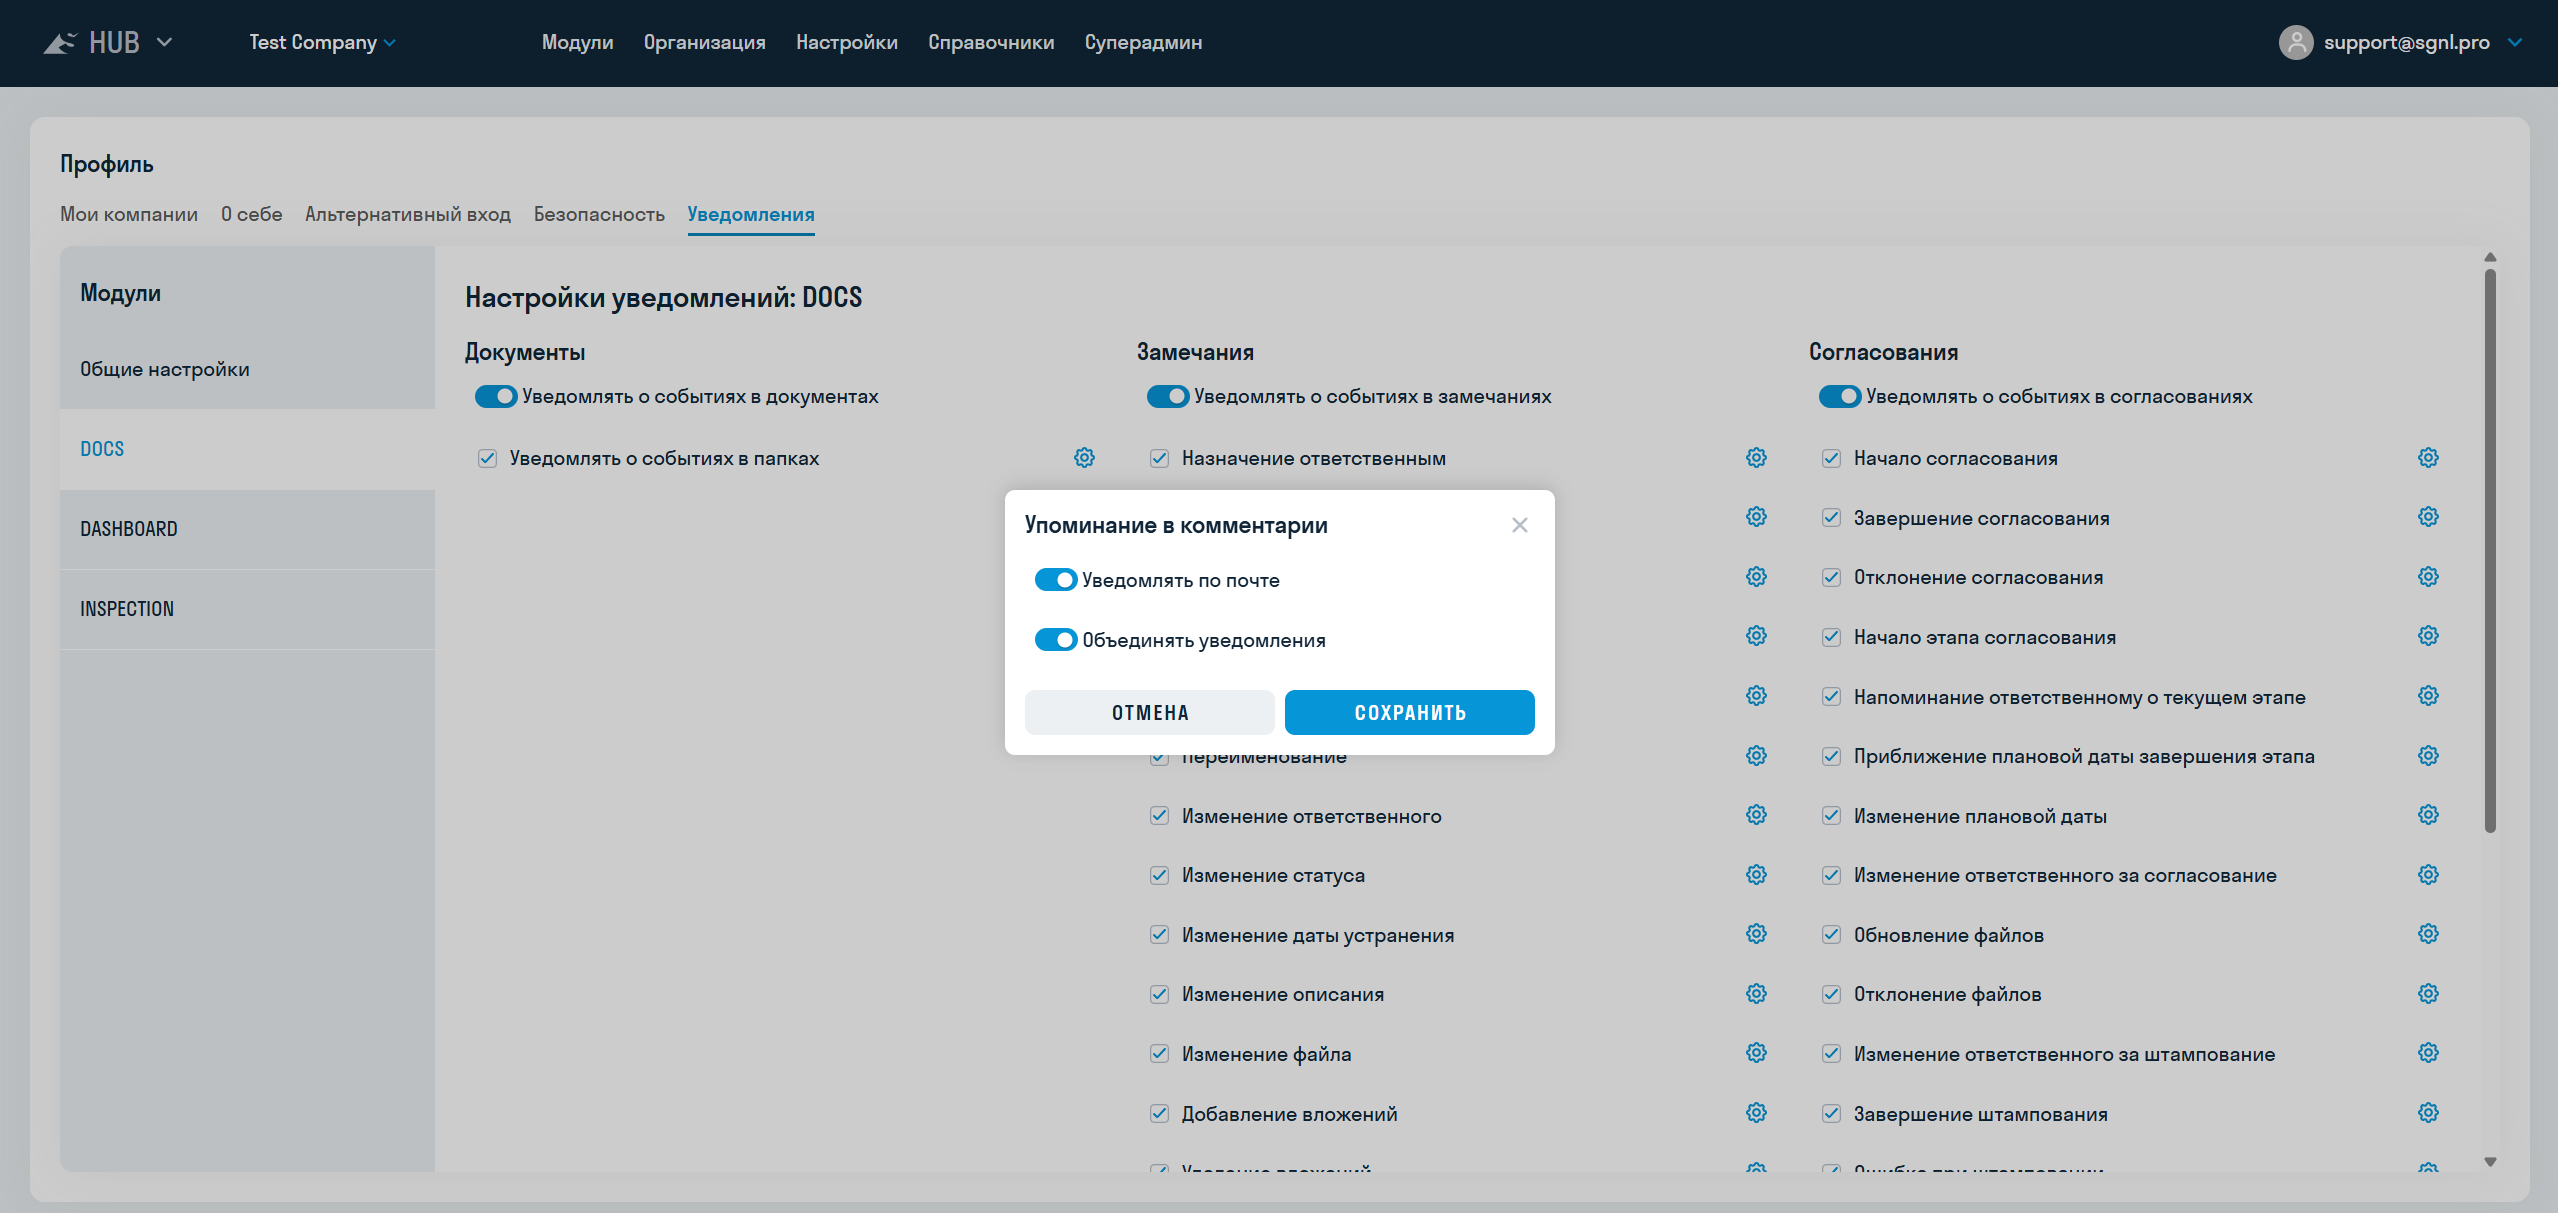This screenshot has width=2558, height=1213.
Task: Open gear settings for Добавление вложений
Action: 1756,1113
